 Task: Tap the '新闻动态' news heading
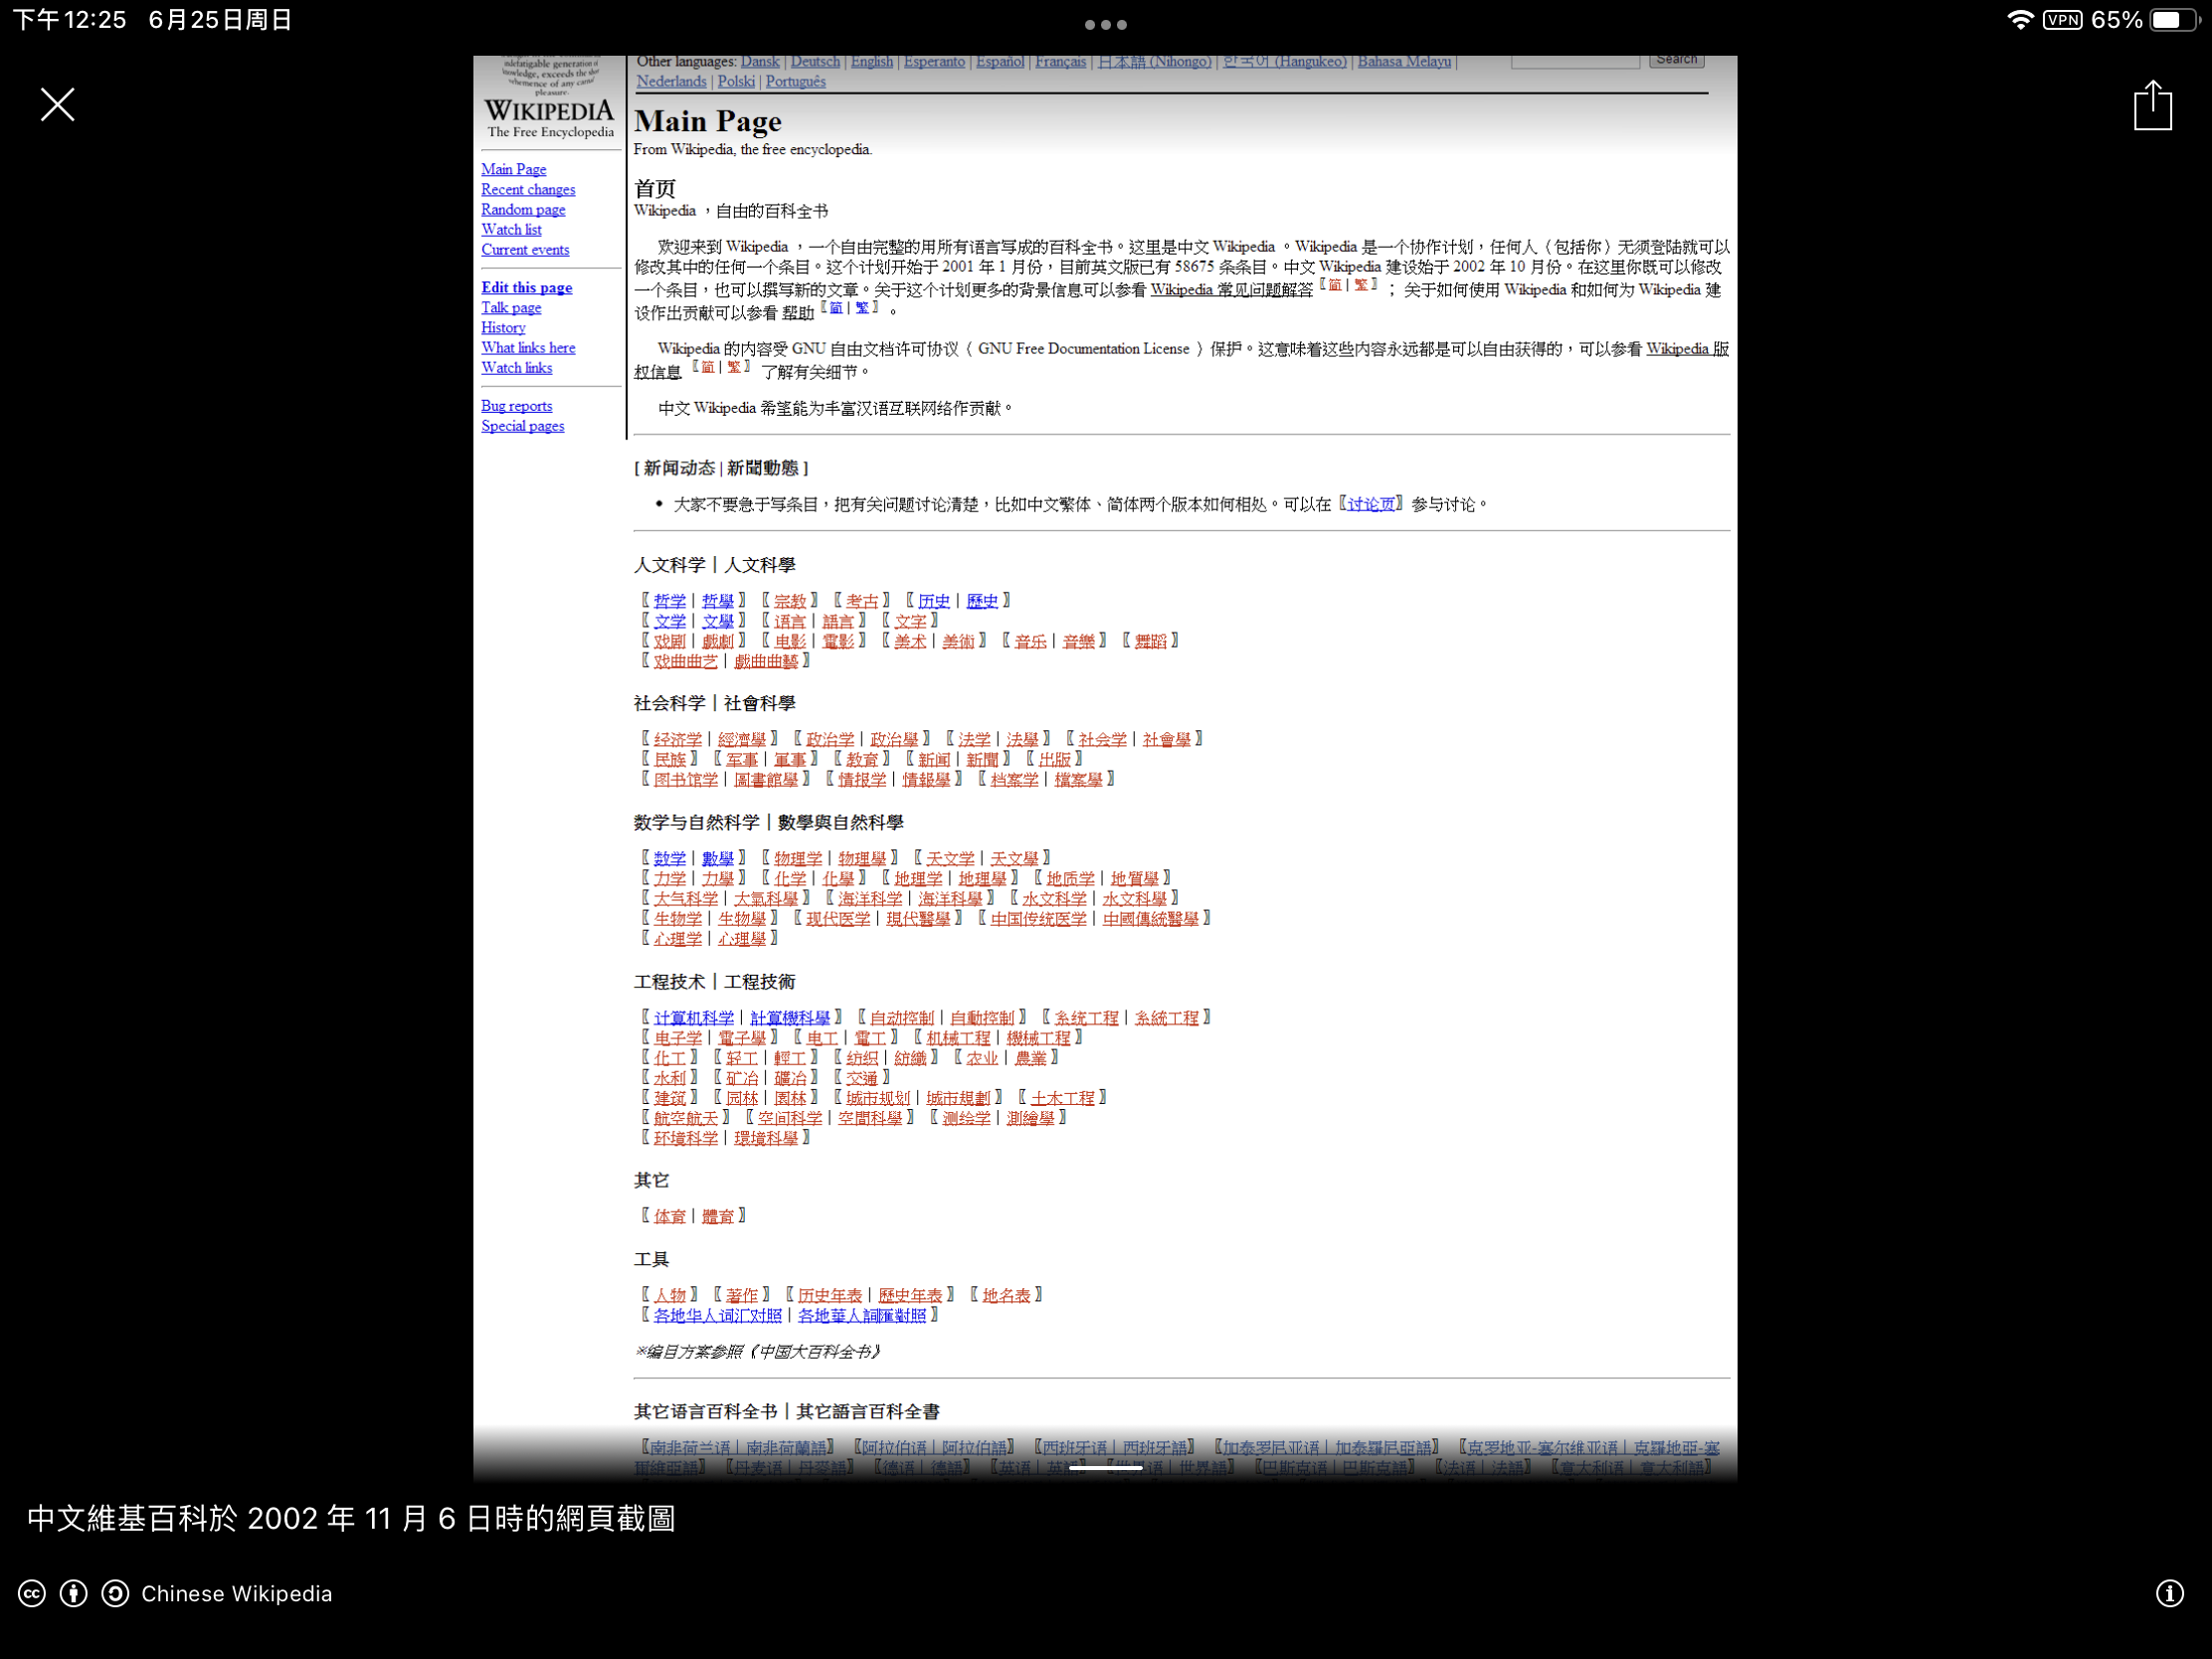[678, 468]
